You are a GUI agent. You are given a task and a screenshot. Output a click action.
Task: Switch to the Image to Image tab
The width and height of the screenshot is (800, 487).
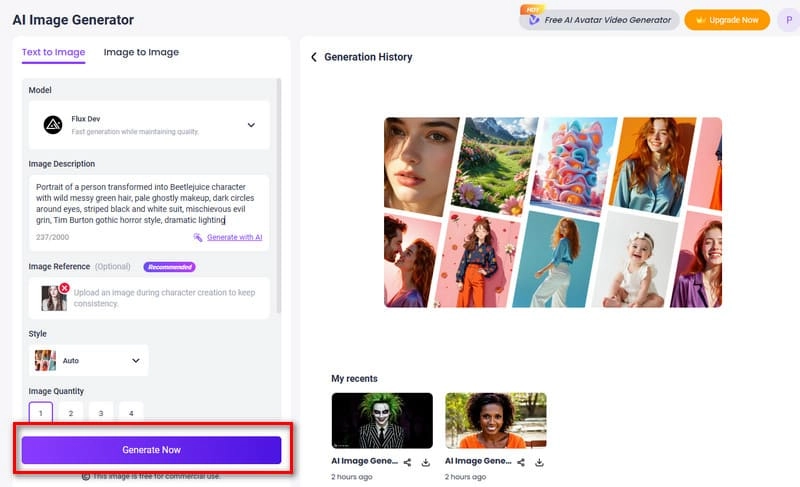[141, 52]
